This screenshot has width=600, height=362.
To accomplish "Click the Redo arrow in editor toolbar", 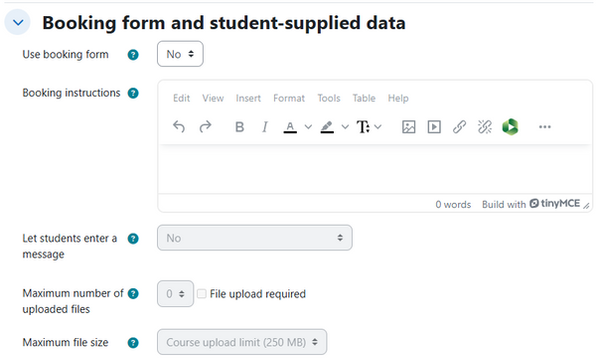I will [x=205, y=127].
